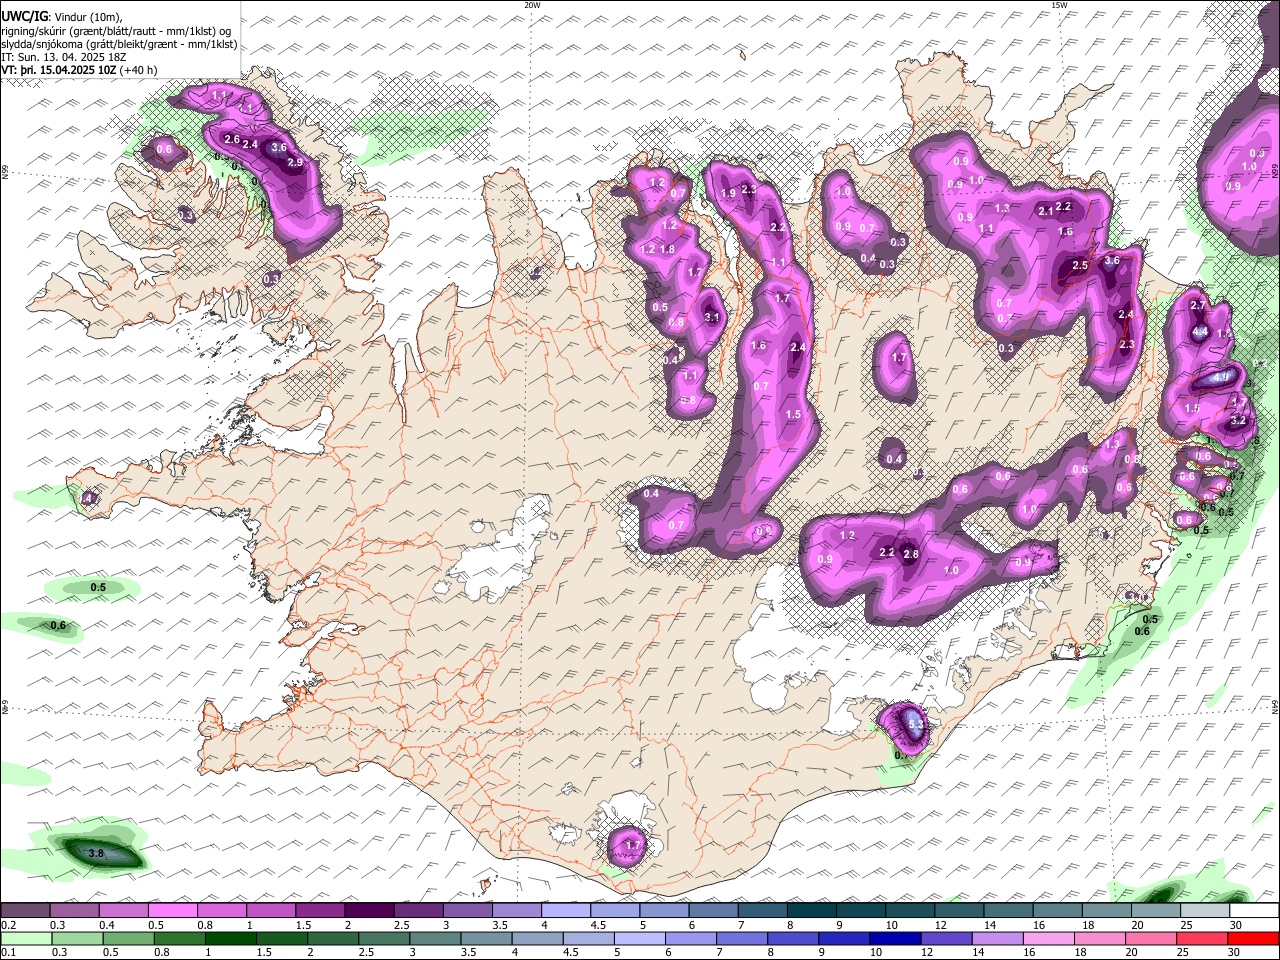The height and width of the screenshot is (960, 1280).
Task: Select the 'IT: Sun. 13. 04. 2025 18Z' line
Action: coord(64,57)
